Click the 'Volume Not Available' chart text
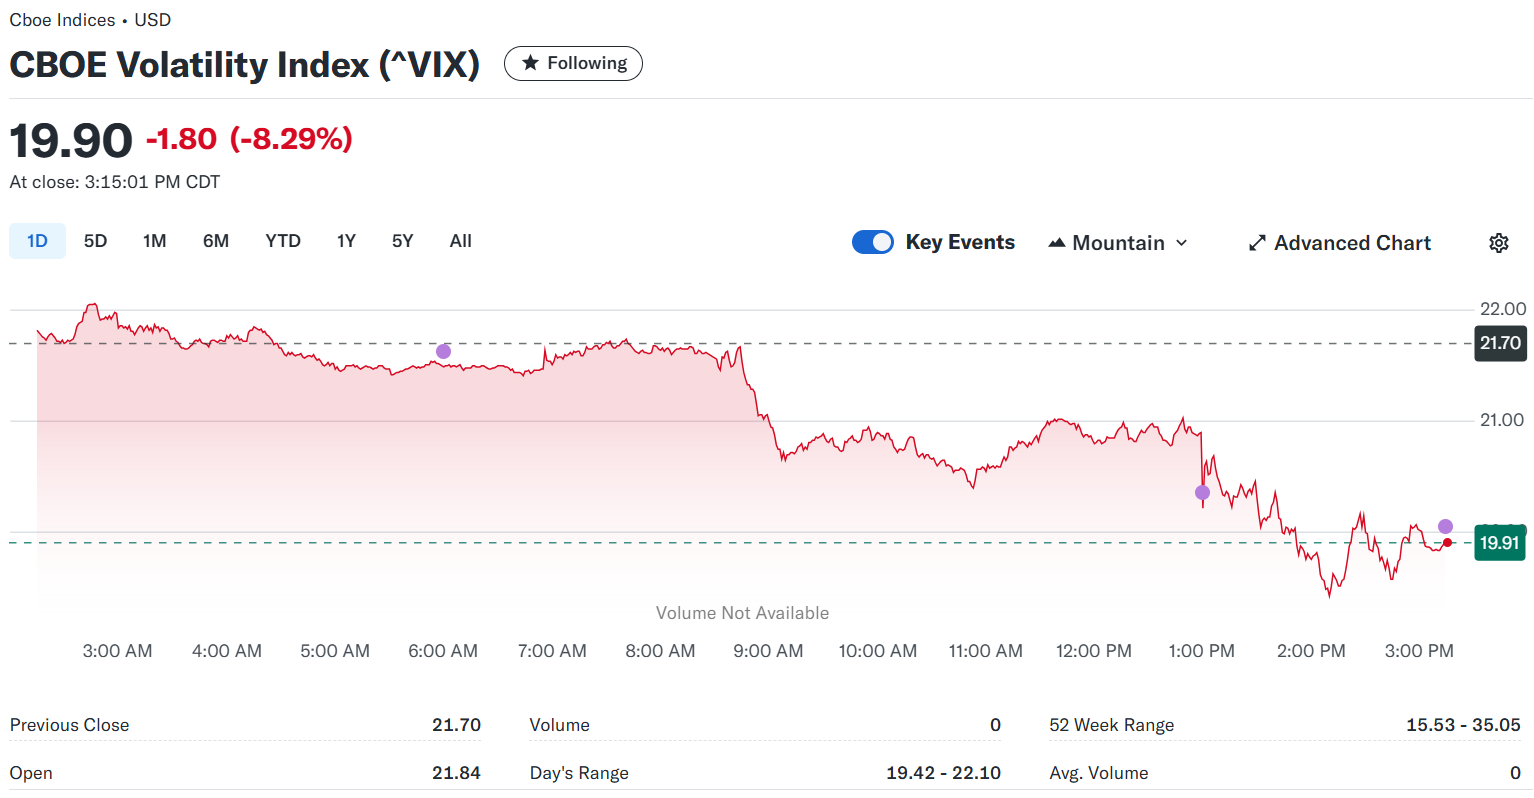Image resolution: width=1534 pixels, height=798 pixels. [x=742, y=613]
